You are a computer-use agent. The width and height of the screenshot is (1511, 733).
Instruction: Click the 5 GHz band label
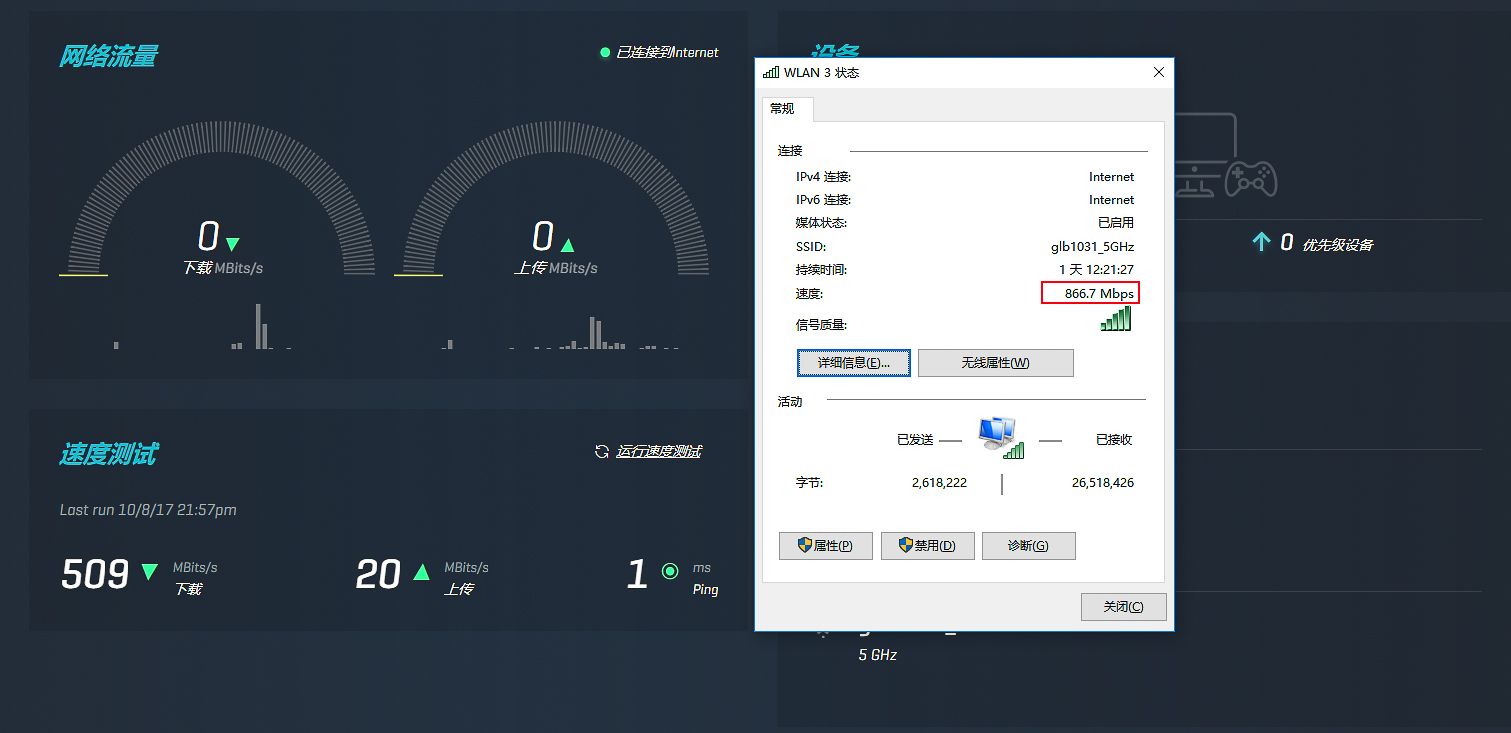point(877,655)
